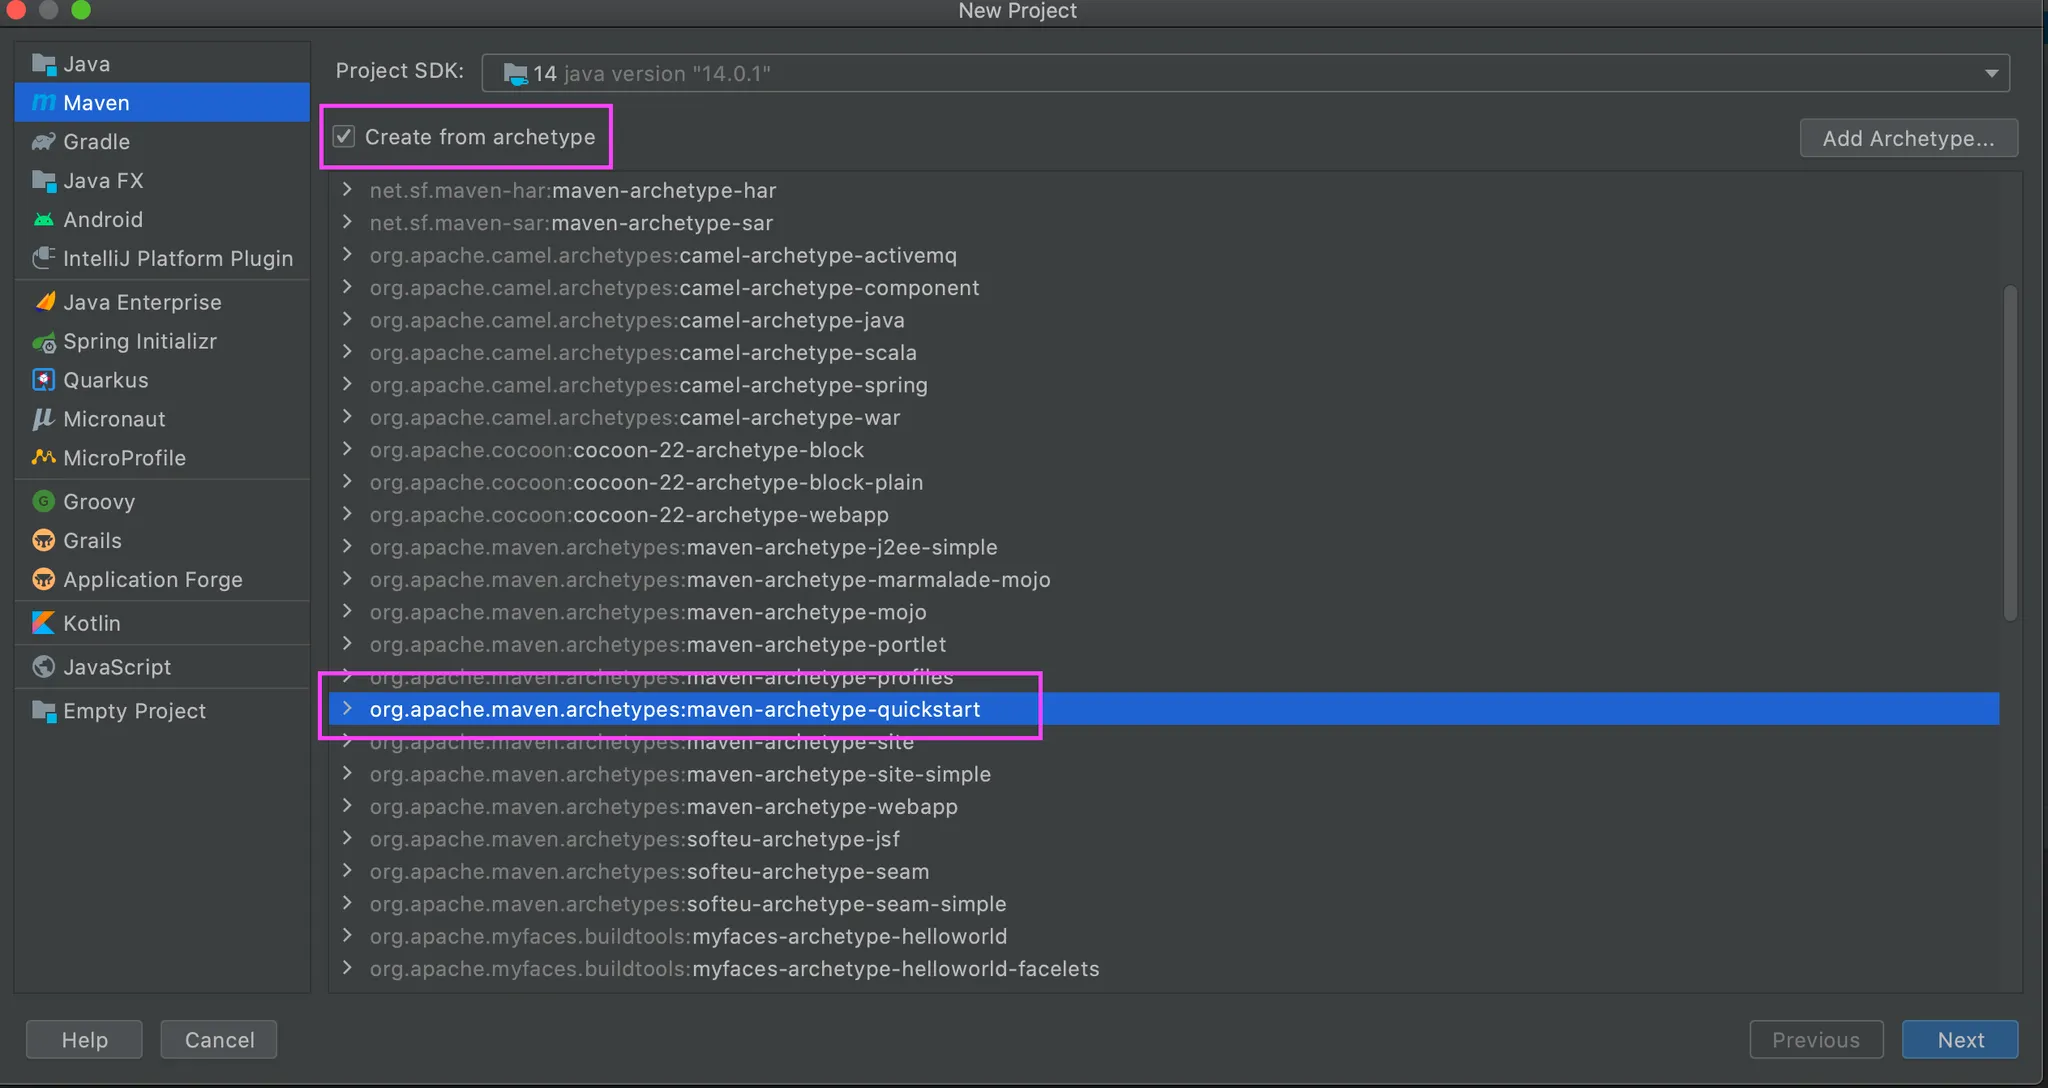Click the Kotlin logo icon
2048x1088 pixels.
43,624
